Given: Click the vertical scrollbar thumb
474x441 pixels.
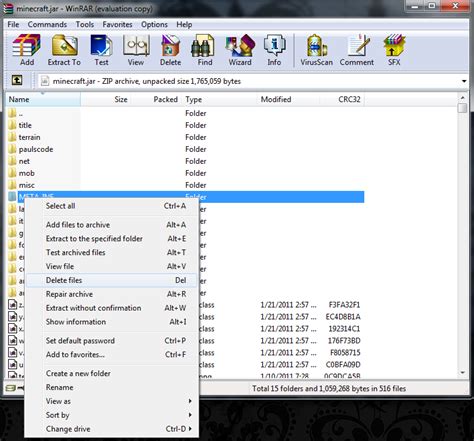Looking at the screenshot, I should pyautogui.click(x=462, y=108).
